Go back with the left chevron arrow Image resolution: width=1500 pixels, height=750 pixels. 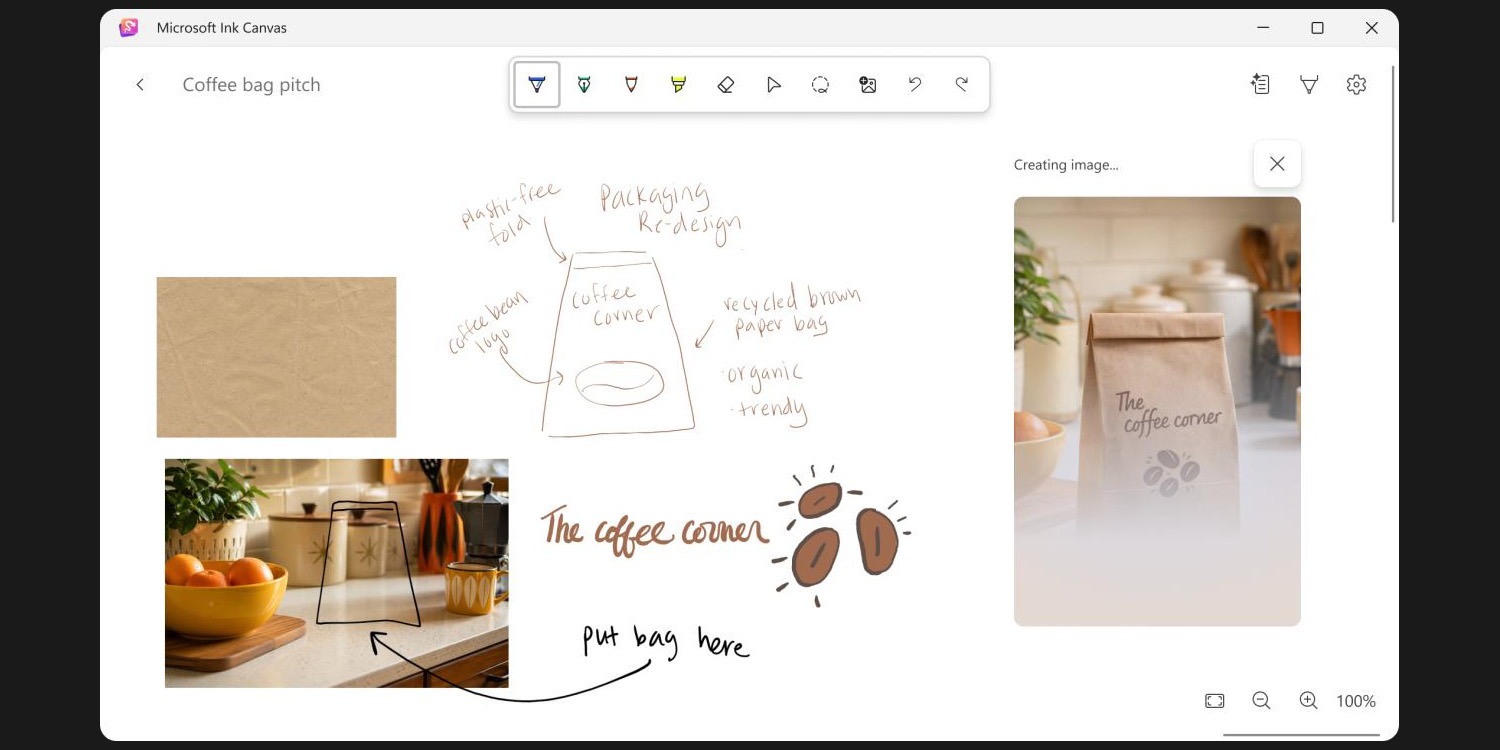140,85
